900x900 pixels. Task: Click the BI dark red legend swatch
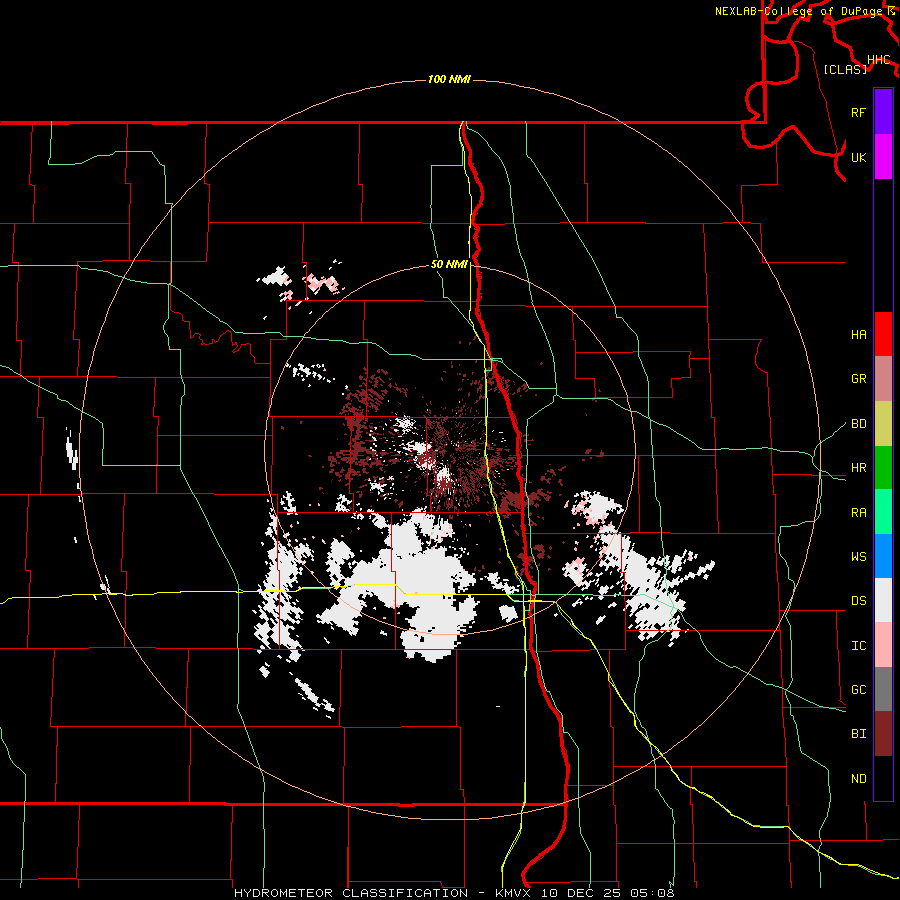click(x=883, y=734)
